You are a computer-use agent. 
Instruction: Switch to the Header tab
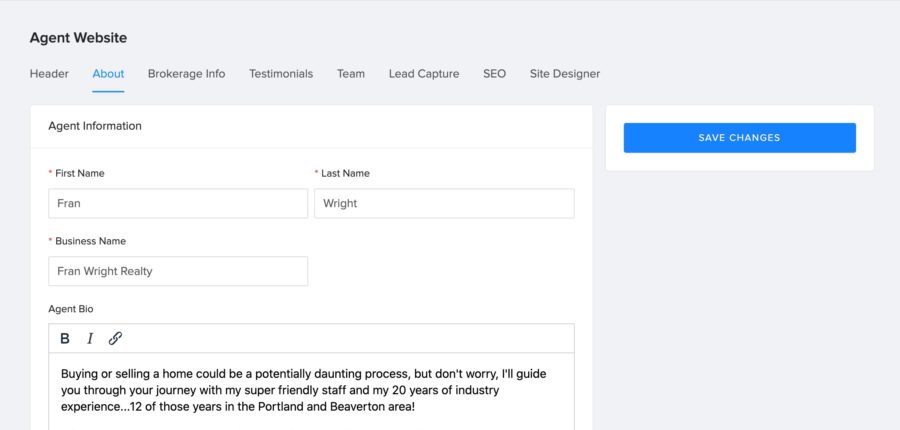[x=49, y=73]
